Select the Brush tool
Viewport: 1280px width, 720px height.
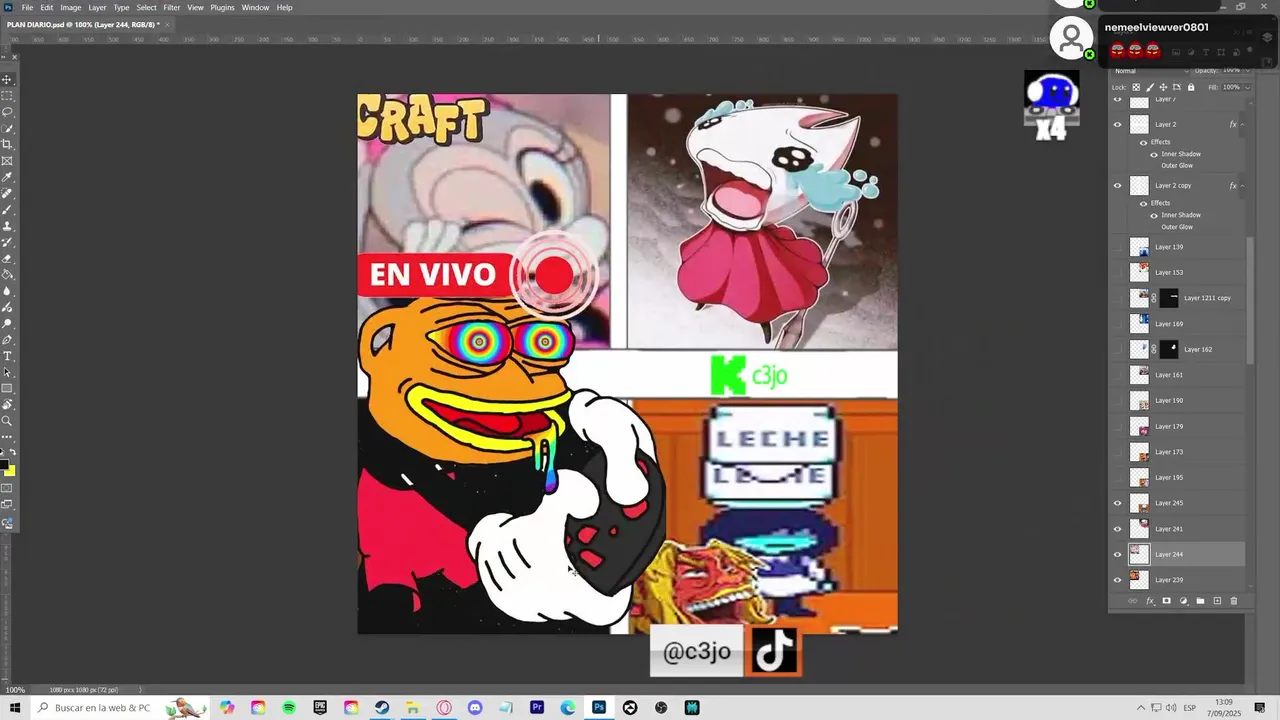[7, 209]
